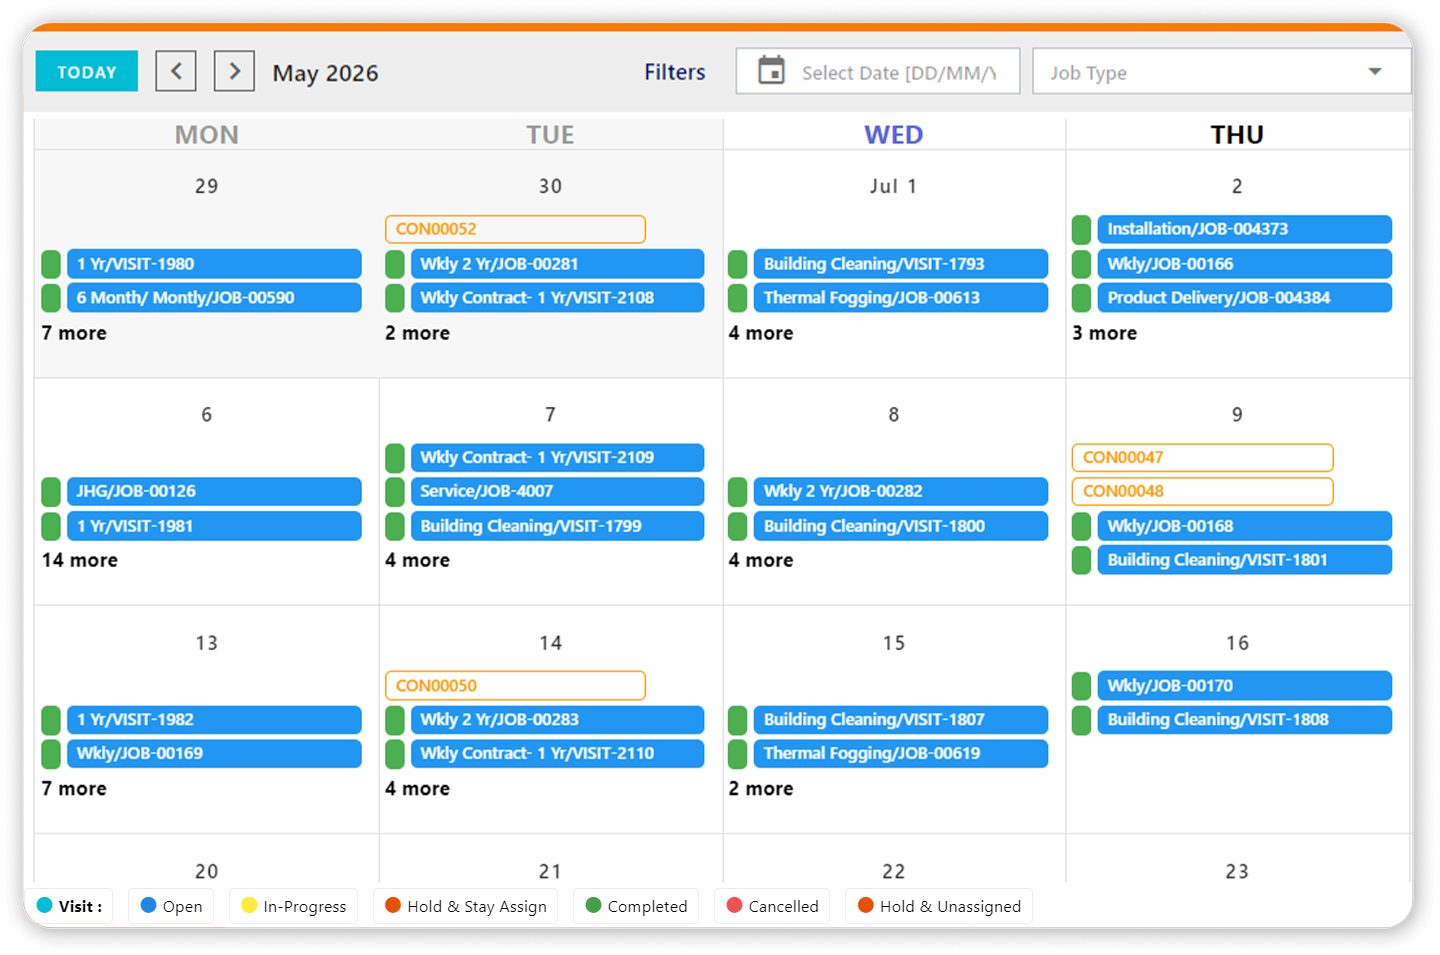
Task: Show 4 more jobs on day 7
Action: (x=418, y=560)
